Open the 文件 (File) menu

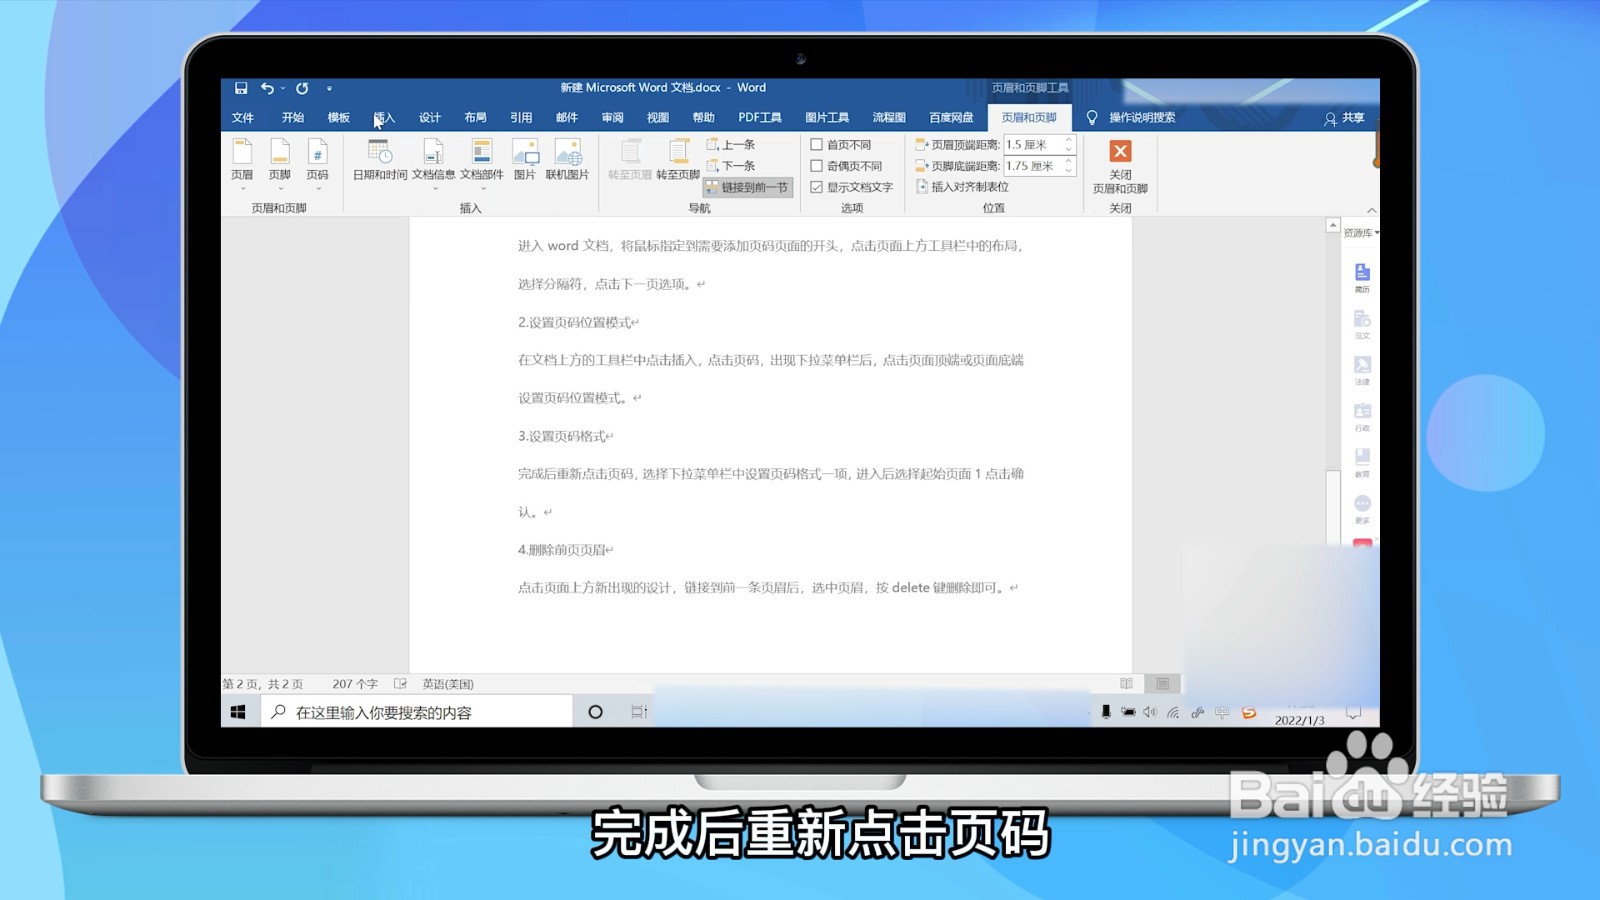click(x=243, y=118)
